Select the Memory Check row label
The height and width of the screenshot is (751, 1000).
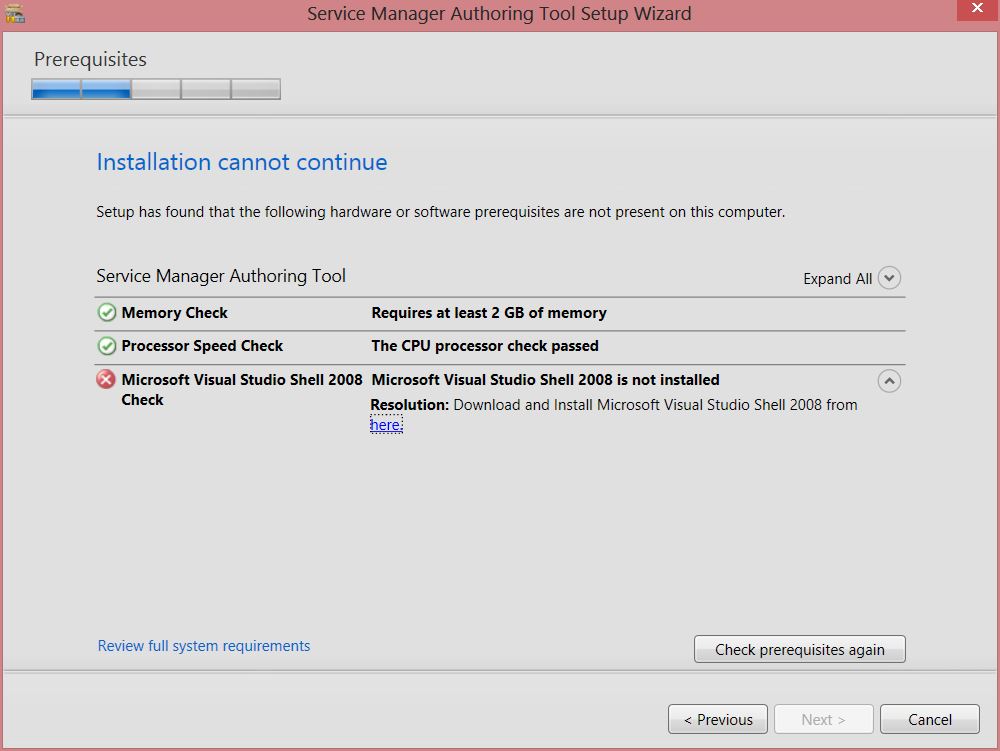tap(174, 313)
